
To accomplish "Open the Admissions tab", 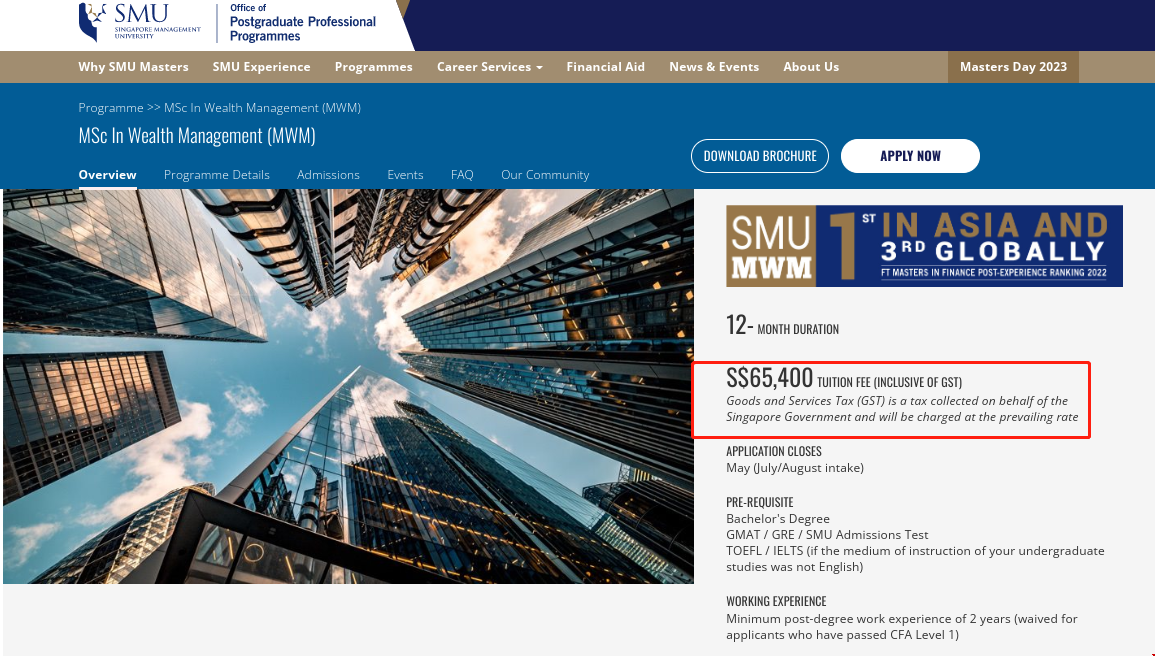I will pos(328,174).
